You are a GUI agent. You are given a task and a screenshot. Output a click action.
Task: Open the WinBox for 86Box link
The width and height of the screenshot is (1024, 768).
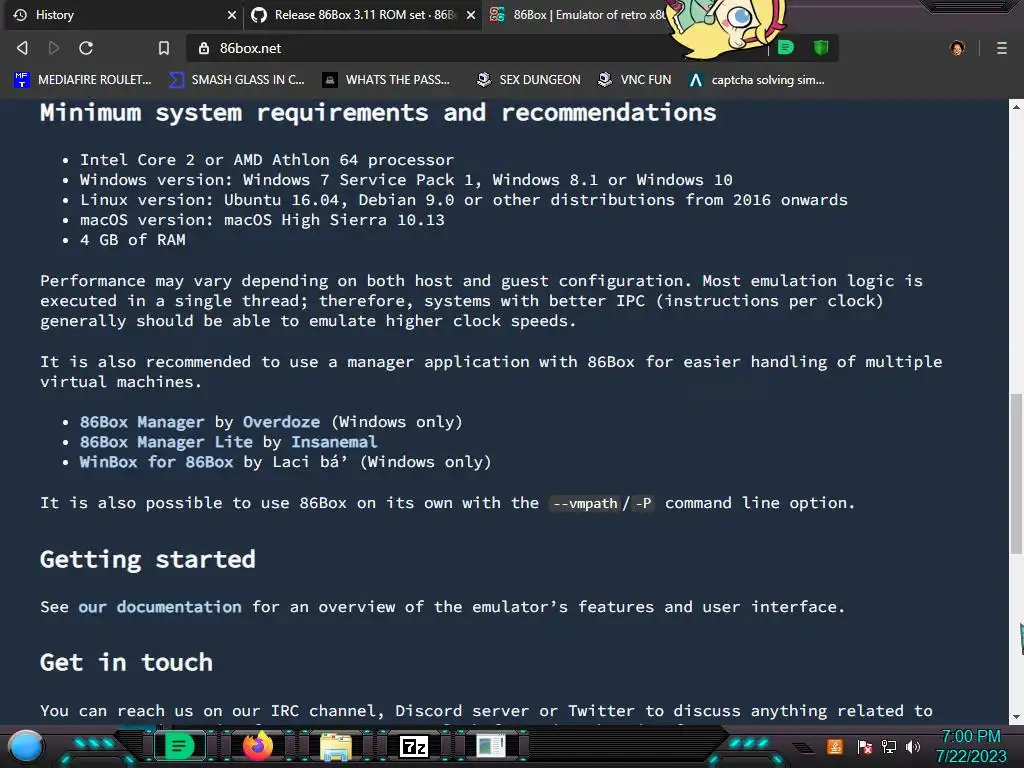tap(156, 462)
